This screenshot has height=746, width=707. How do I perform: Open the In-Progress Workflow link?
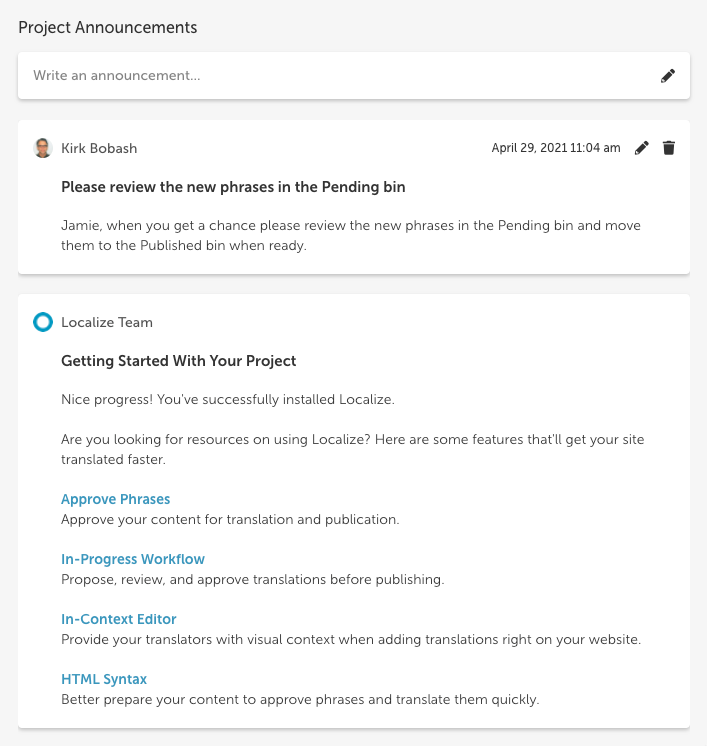pyautogui.click(x=133, y=559)
